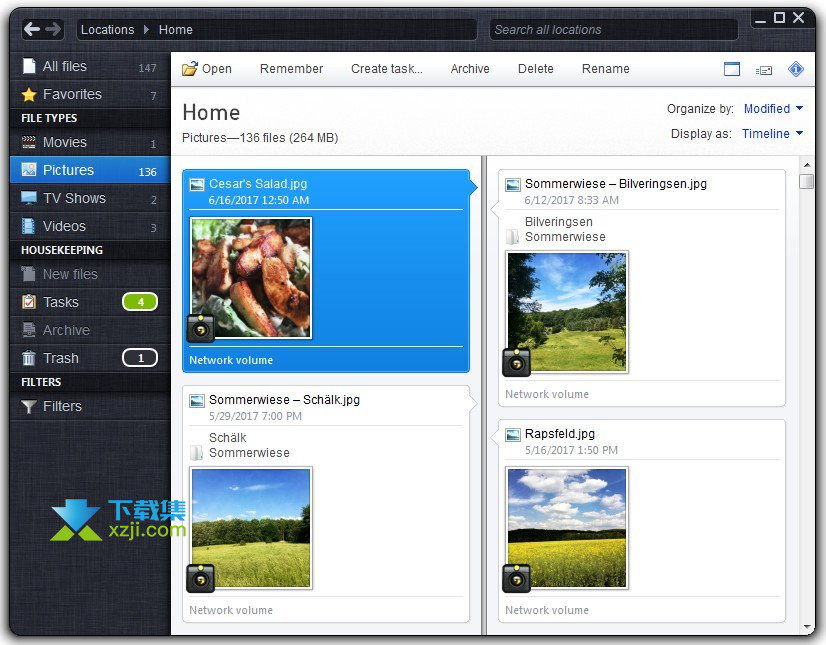Click the Favorites star icon

(x=29, y=95)
